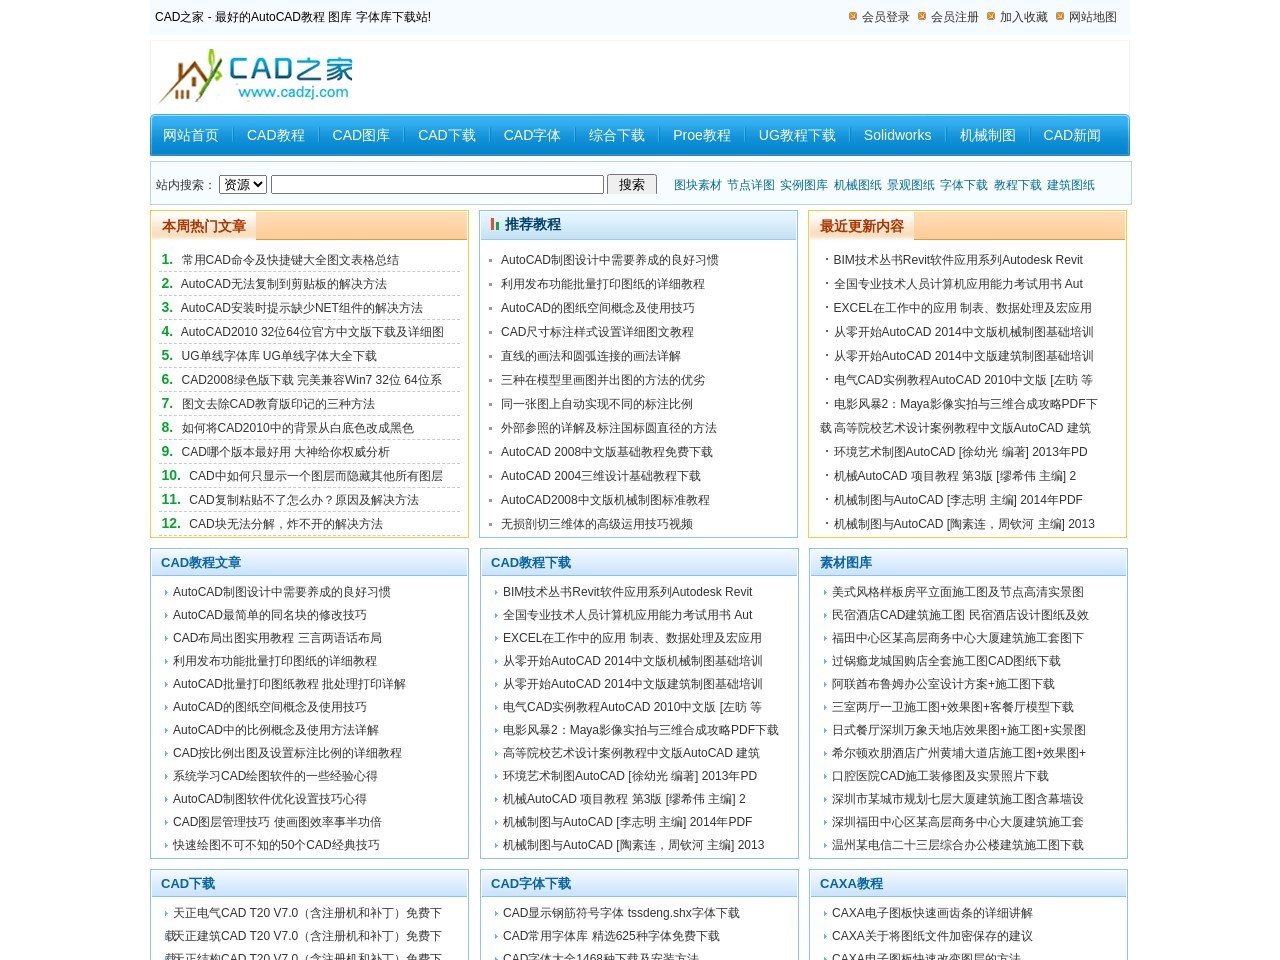Open 综合下载 navigation item
Screen dimensions: 1280x960
click(617, 135)
